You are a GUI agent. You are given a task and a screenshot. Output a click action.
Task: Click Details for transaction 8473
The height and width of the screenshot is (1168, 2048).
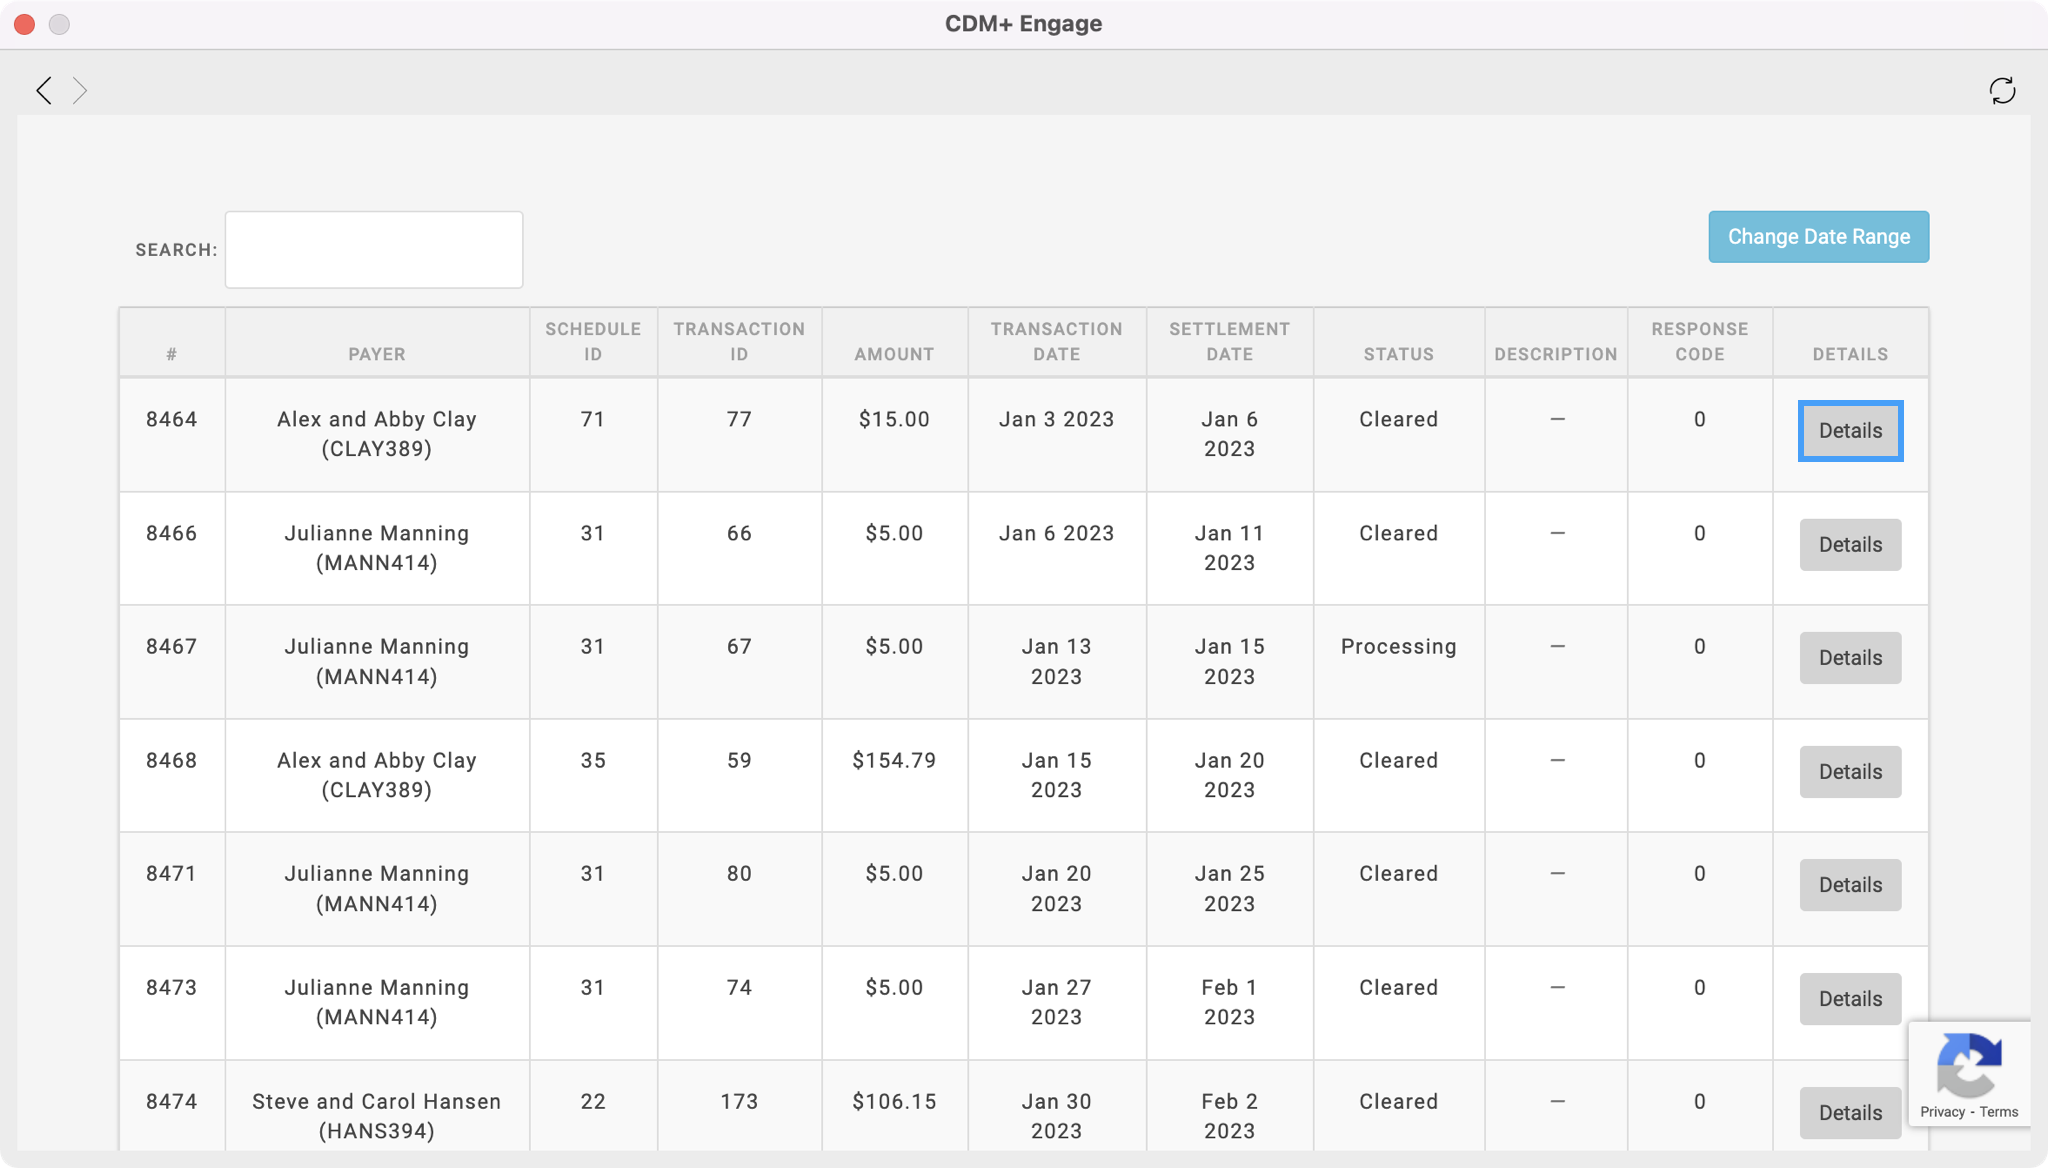(x=1850, y=999)
